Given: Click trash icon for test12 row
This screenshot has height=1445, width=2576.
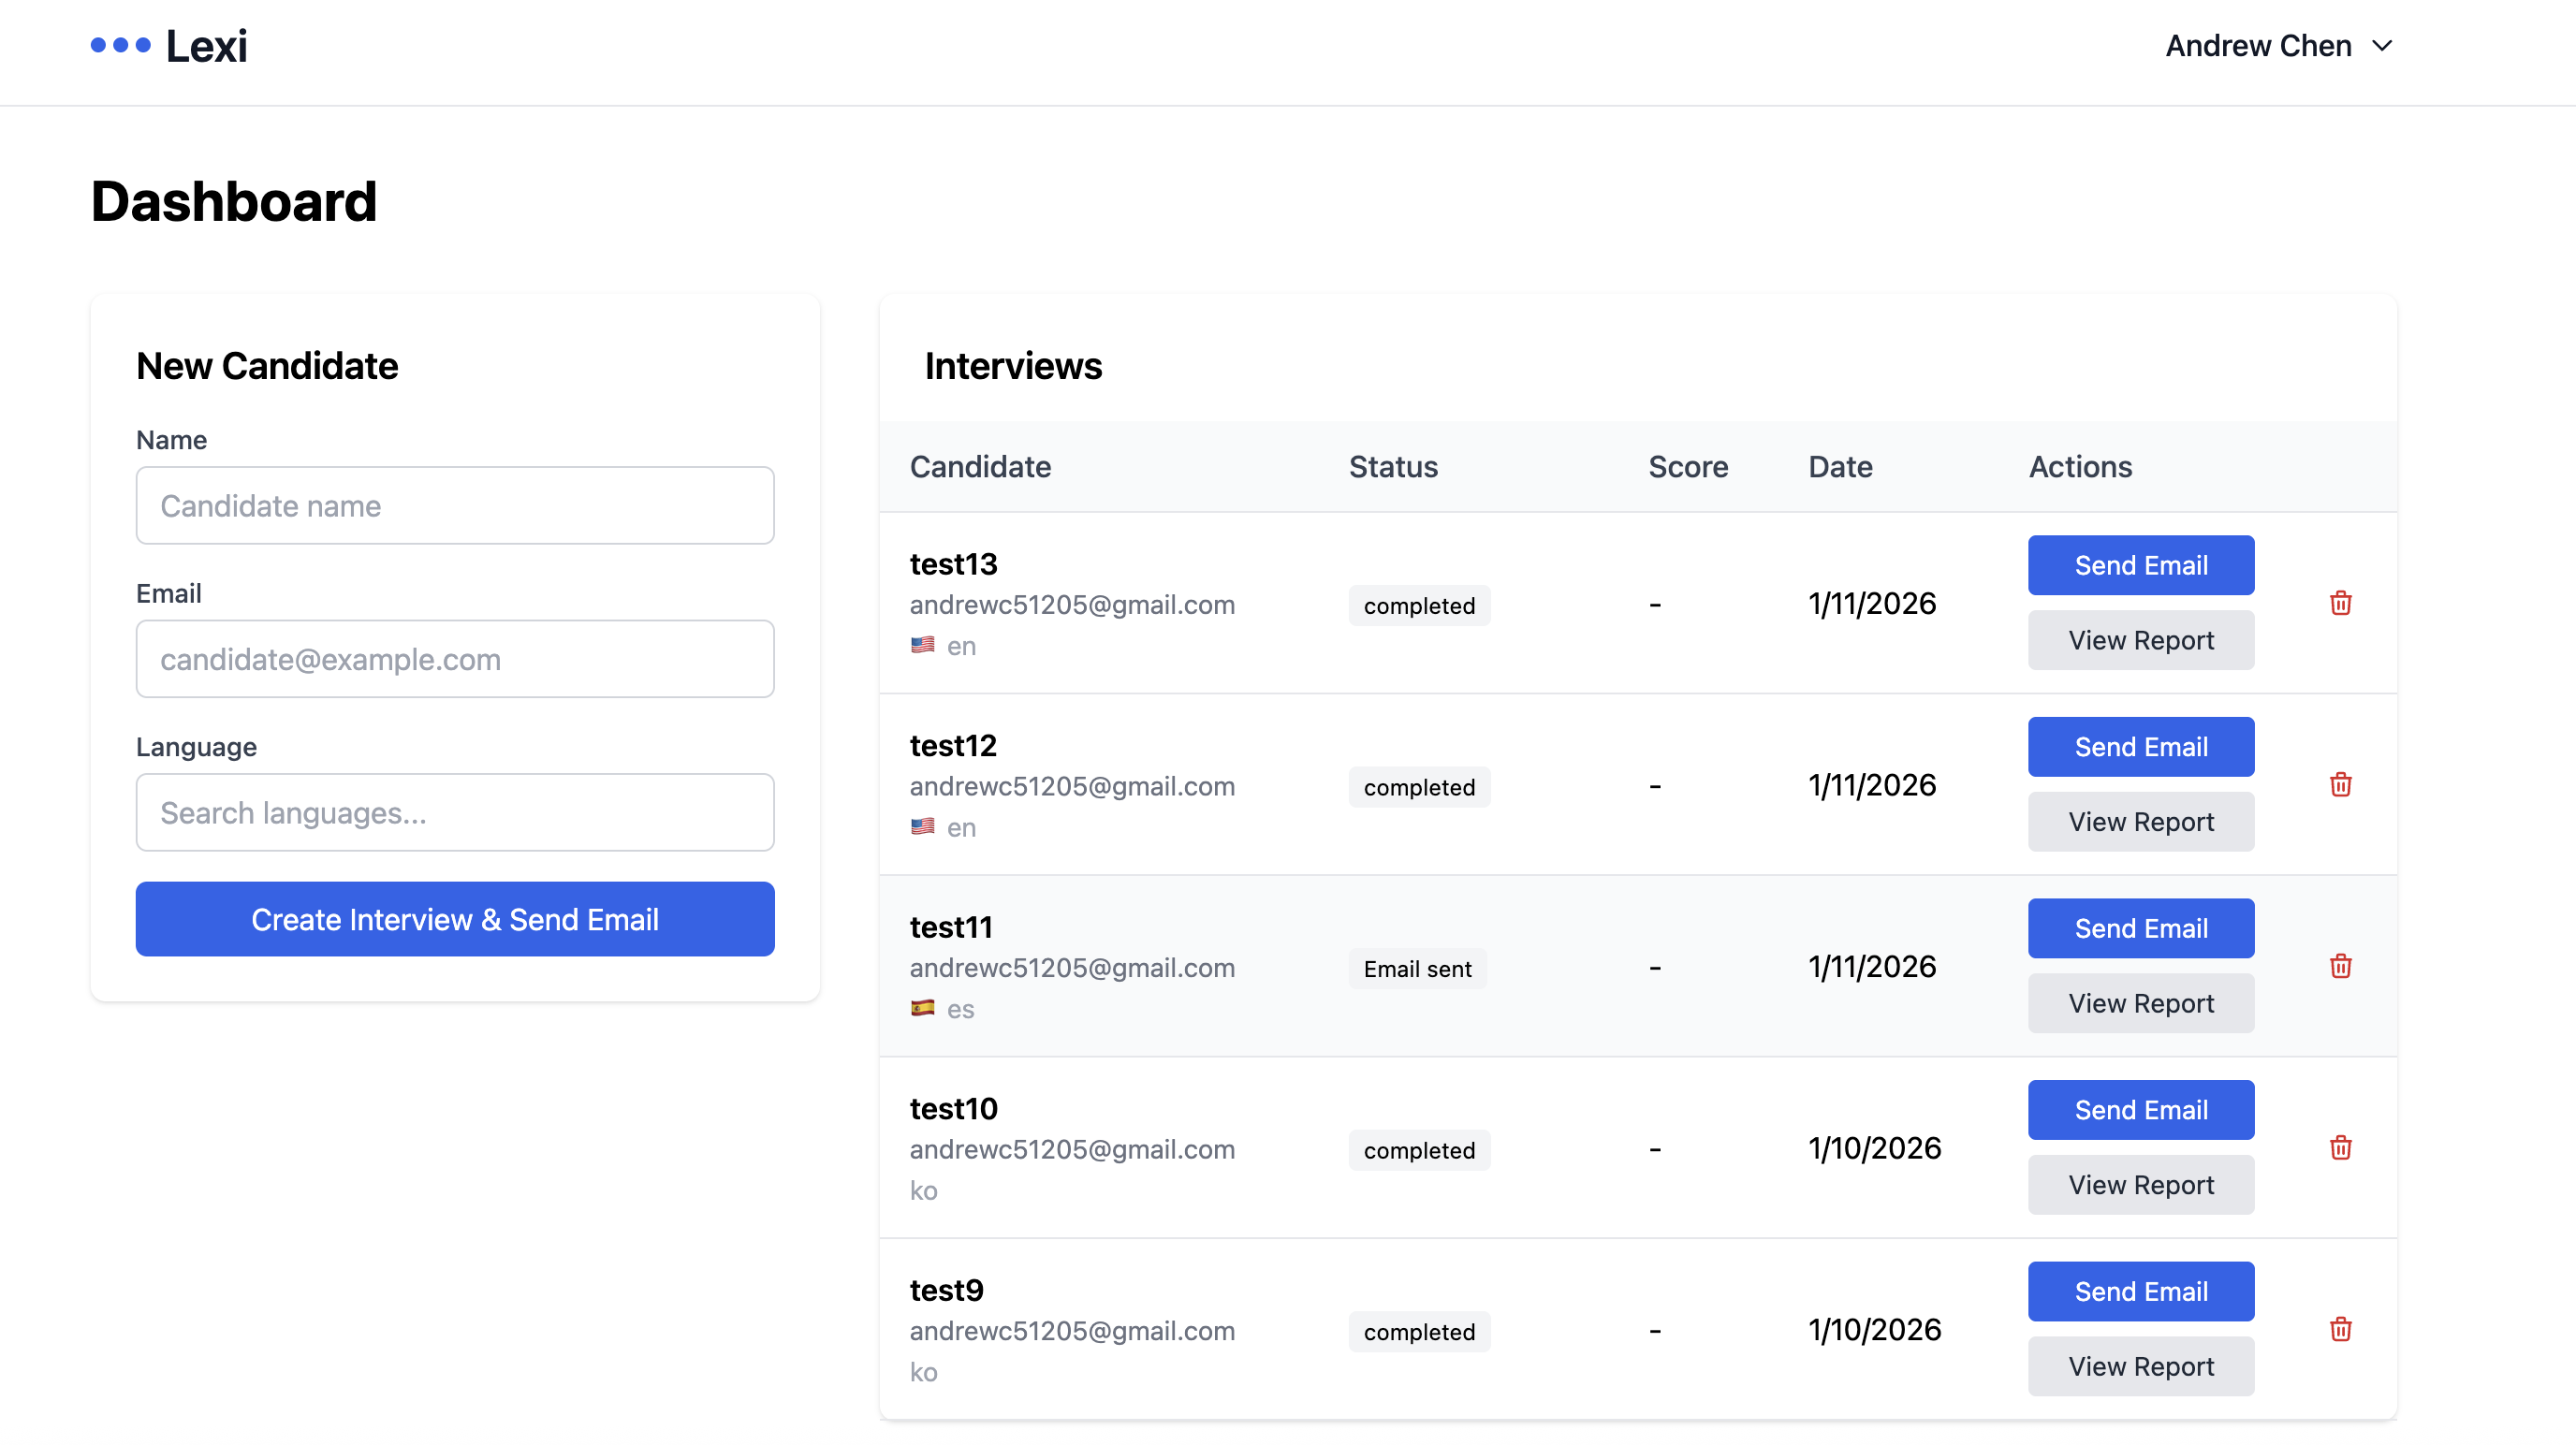Looking at the screenshot, I should pyautogui.click(x=2340, y=785).
